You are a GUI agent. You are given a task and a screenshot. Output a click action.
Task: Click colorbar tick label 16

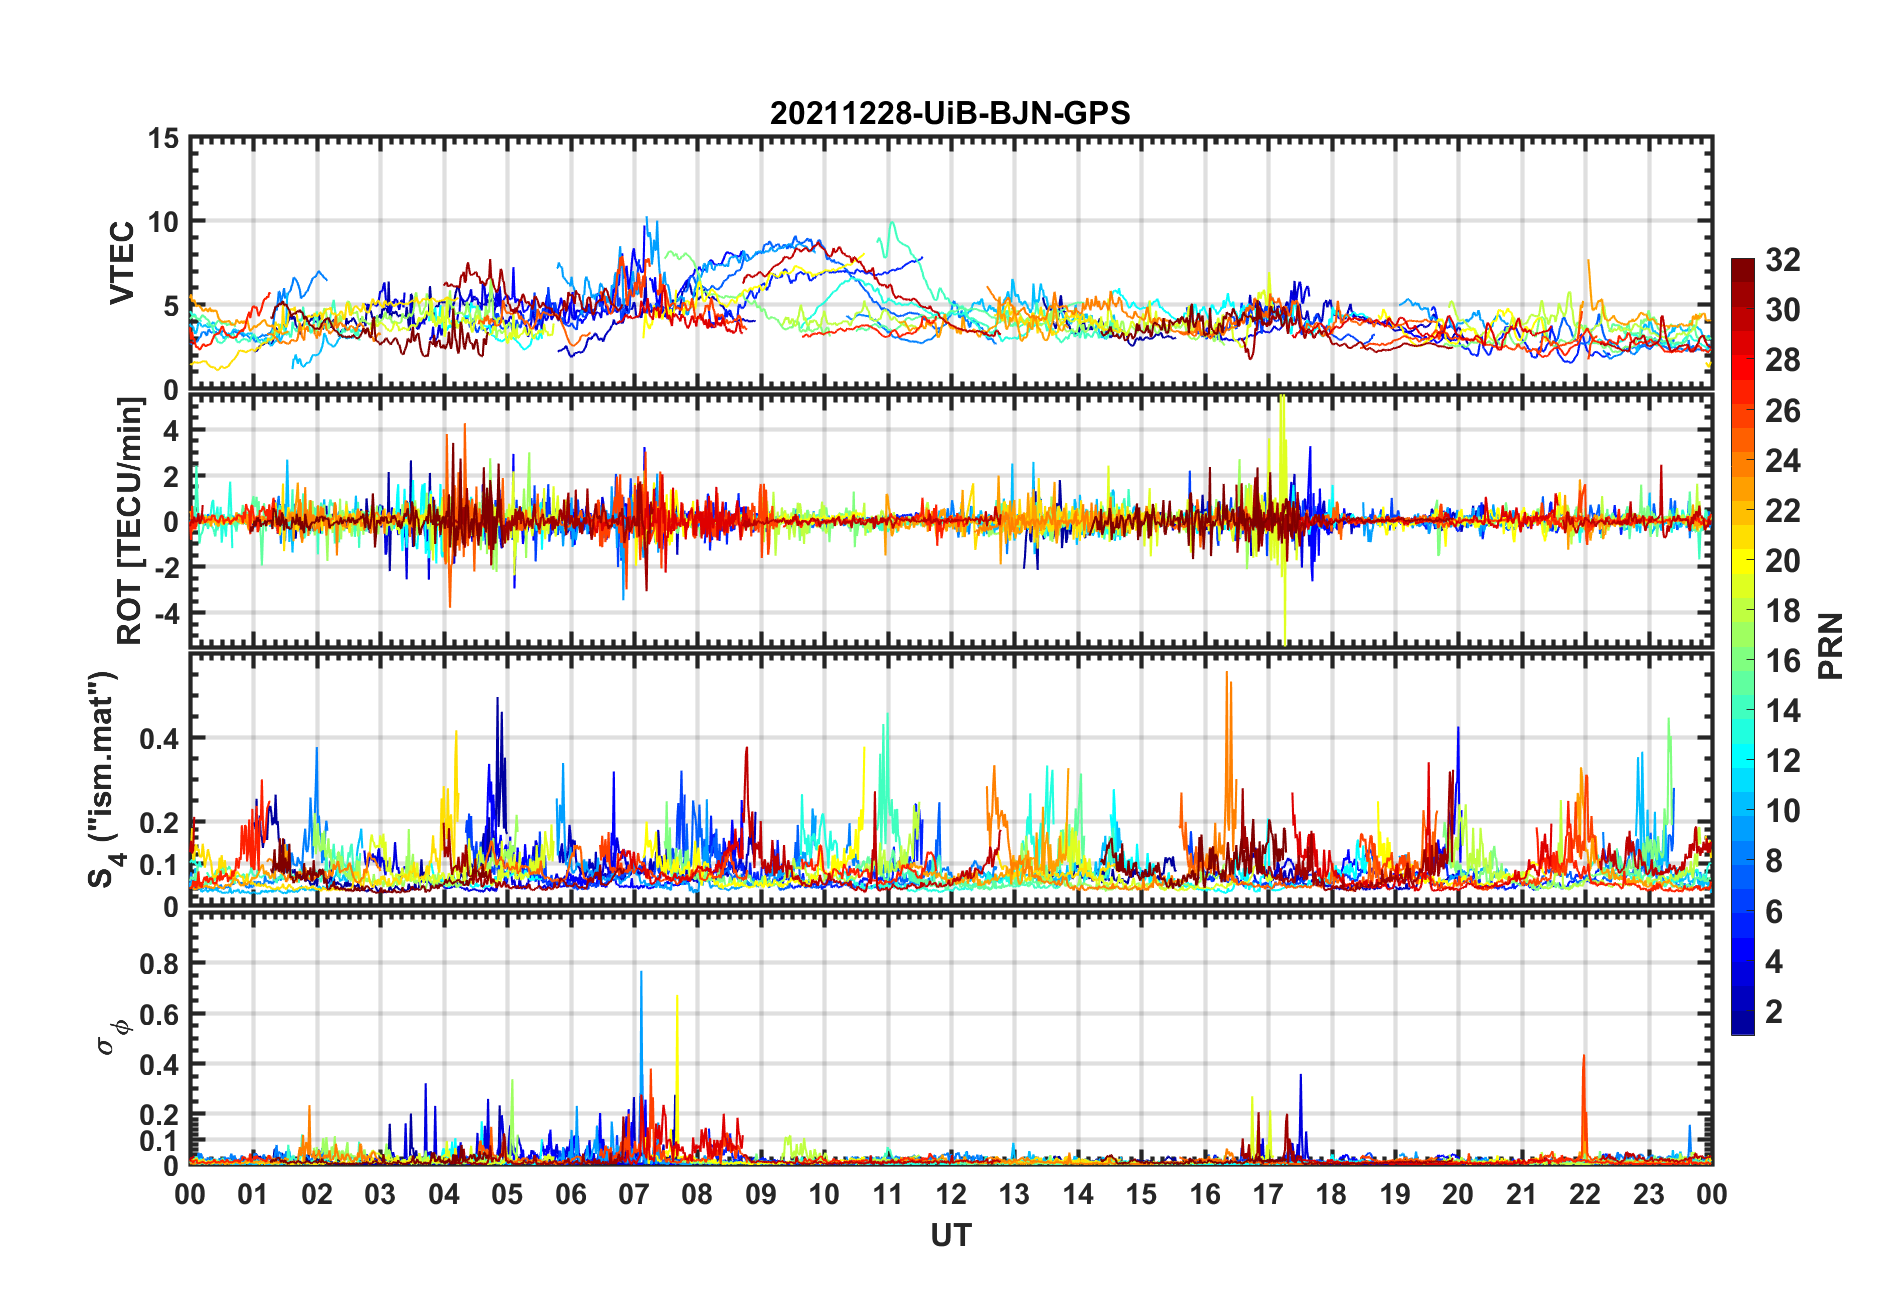pyautogui.click(x=1783, y=661)
